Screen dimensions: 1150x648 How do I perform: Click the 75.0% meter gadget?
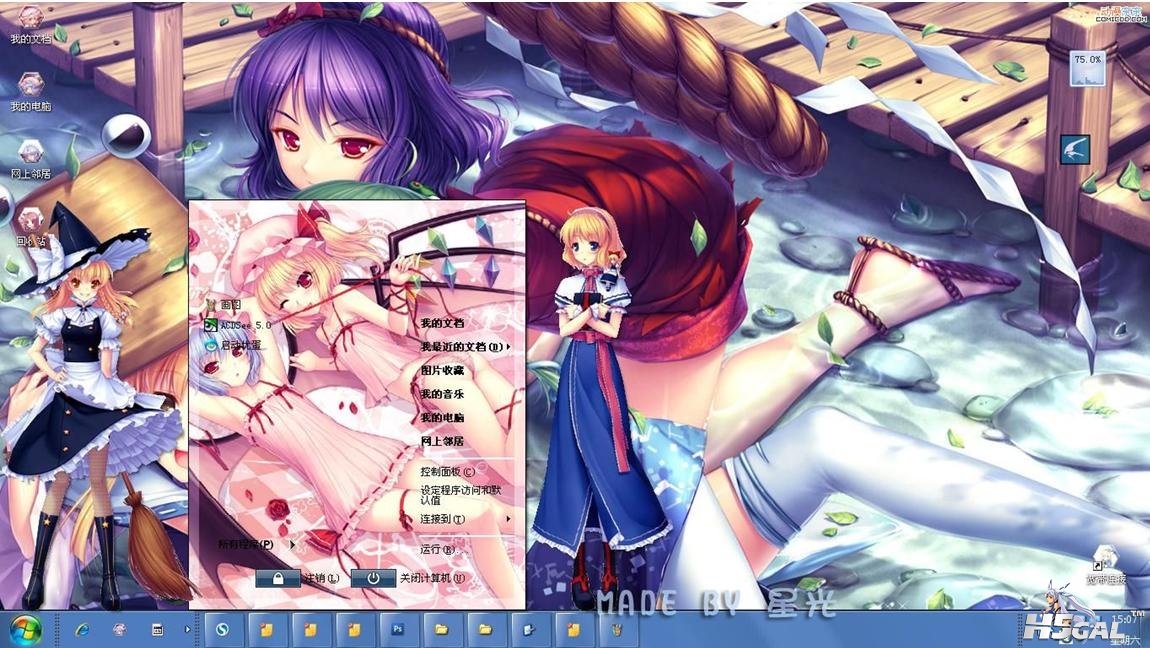click(x=1087, y=67)
